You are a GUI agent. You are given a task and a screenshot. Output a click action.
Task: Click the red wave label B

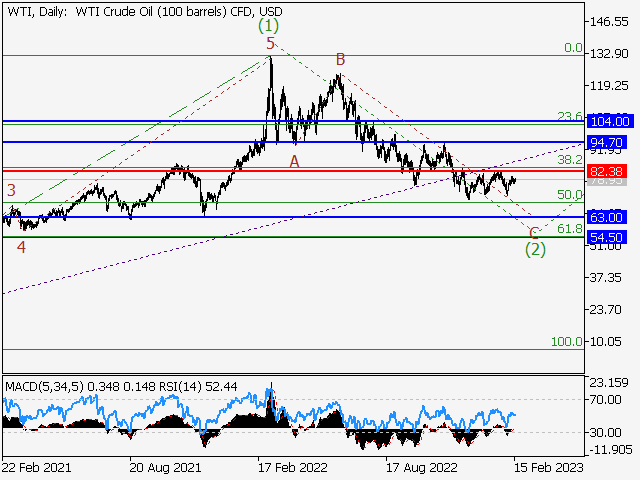(340, 60)
